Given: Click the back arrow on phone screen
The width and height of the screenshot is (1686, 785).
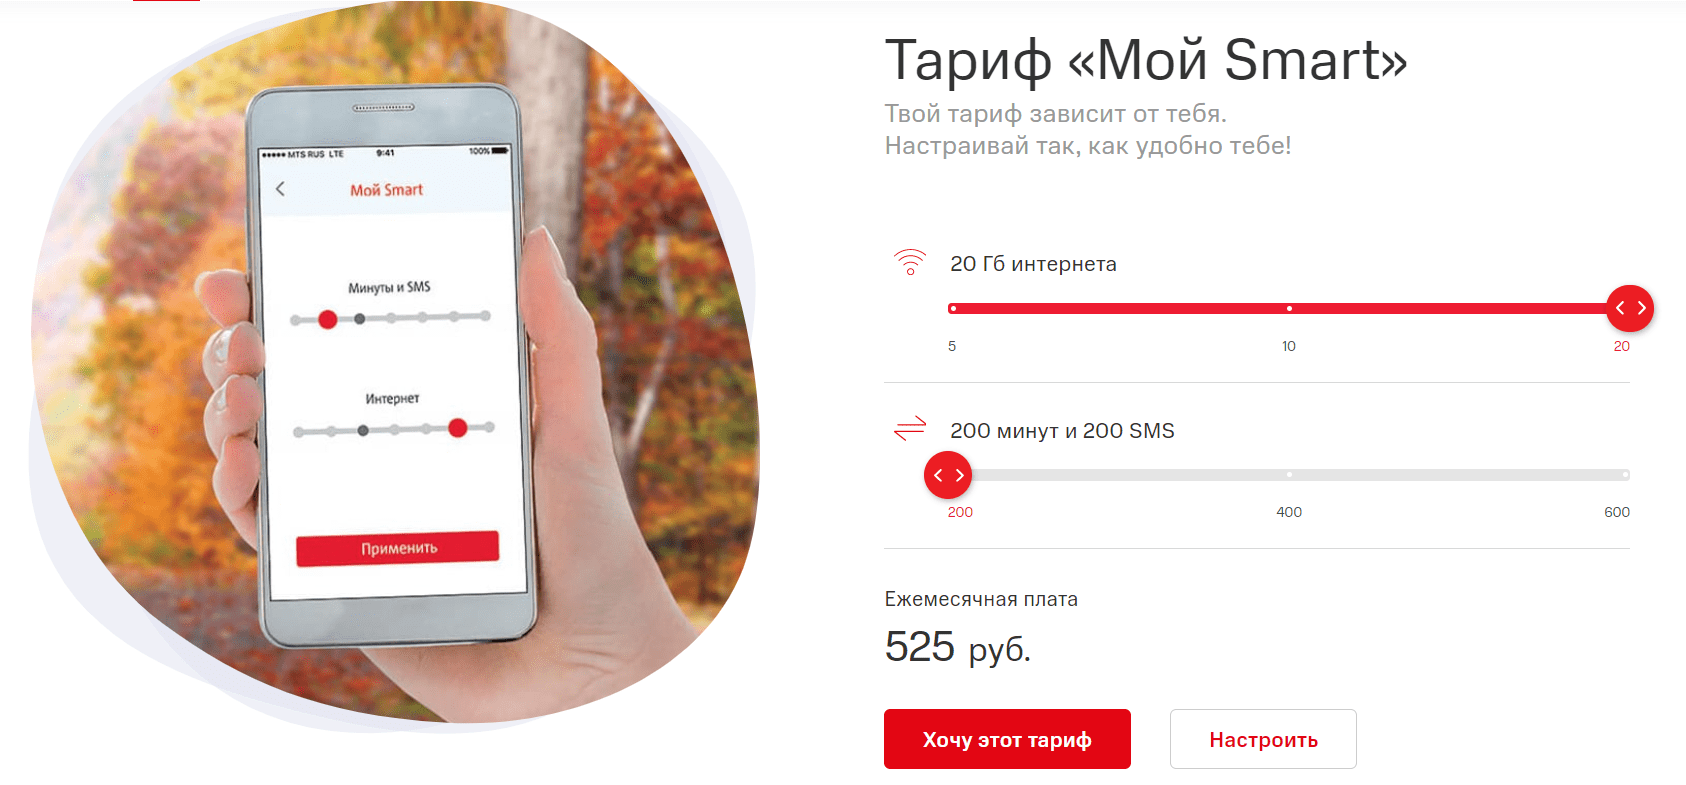Looking at the screenshot, I should tap(280, 188).
